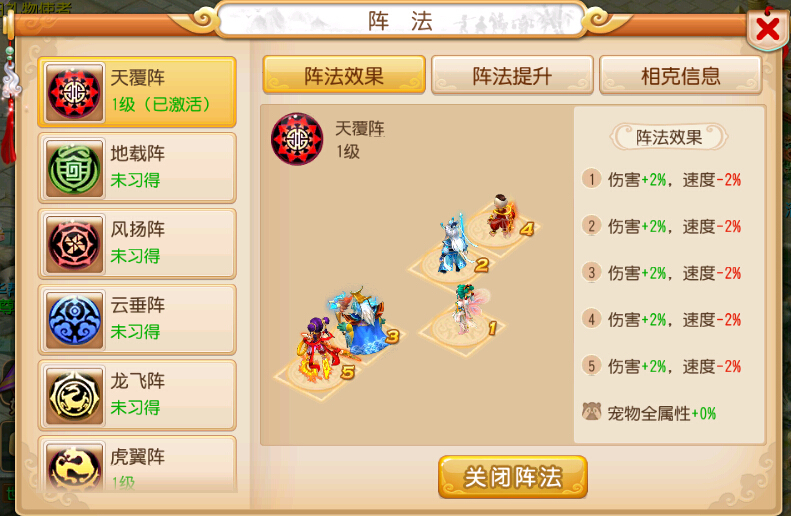Choose the 风扬阵 pink flower icon

(x=74, y=244)
